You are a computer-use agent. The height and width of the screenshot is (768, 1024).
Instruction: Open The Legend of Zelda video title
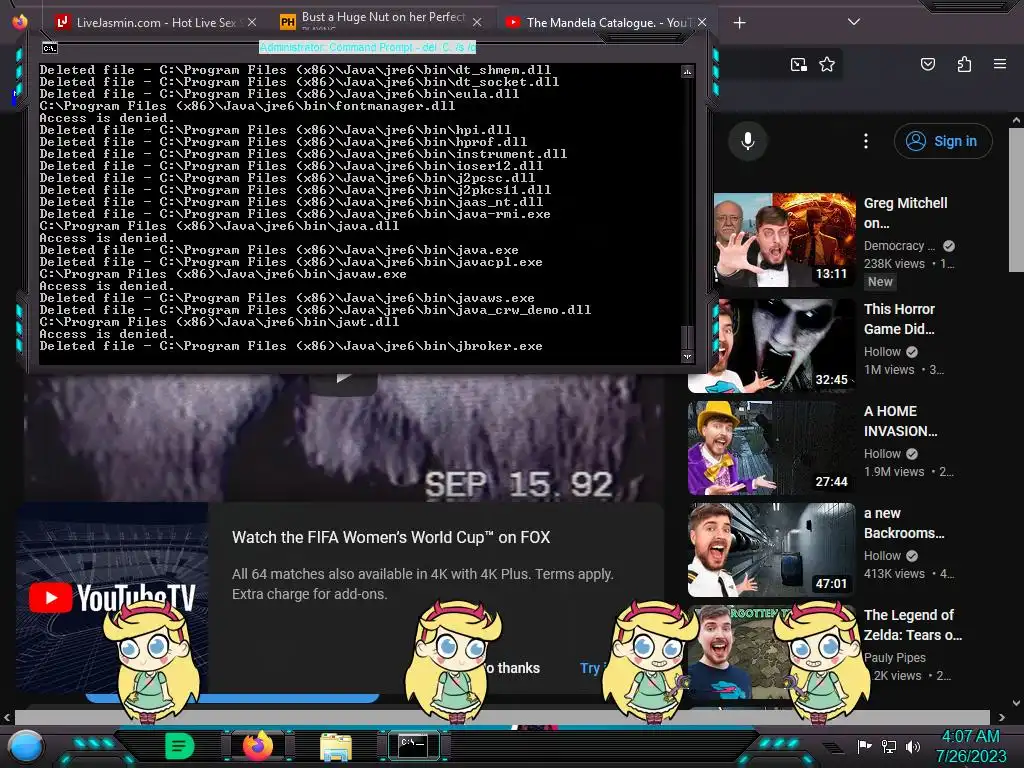913,625
